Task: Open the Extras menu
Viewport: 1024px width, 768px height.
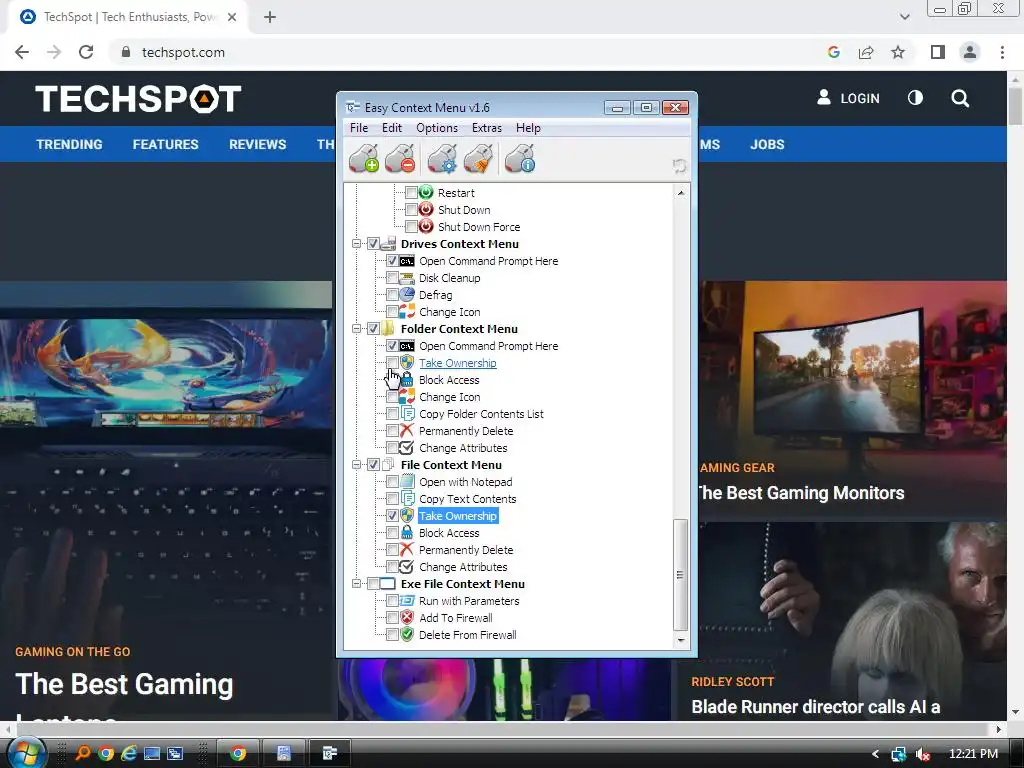Action: tap(487, 128)
